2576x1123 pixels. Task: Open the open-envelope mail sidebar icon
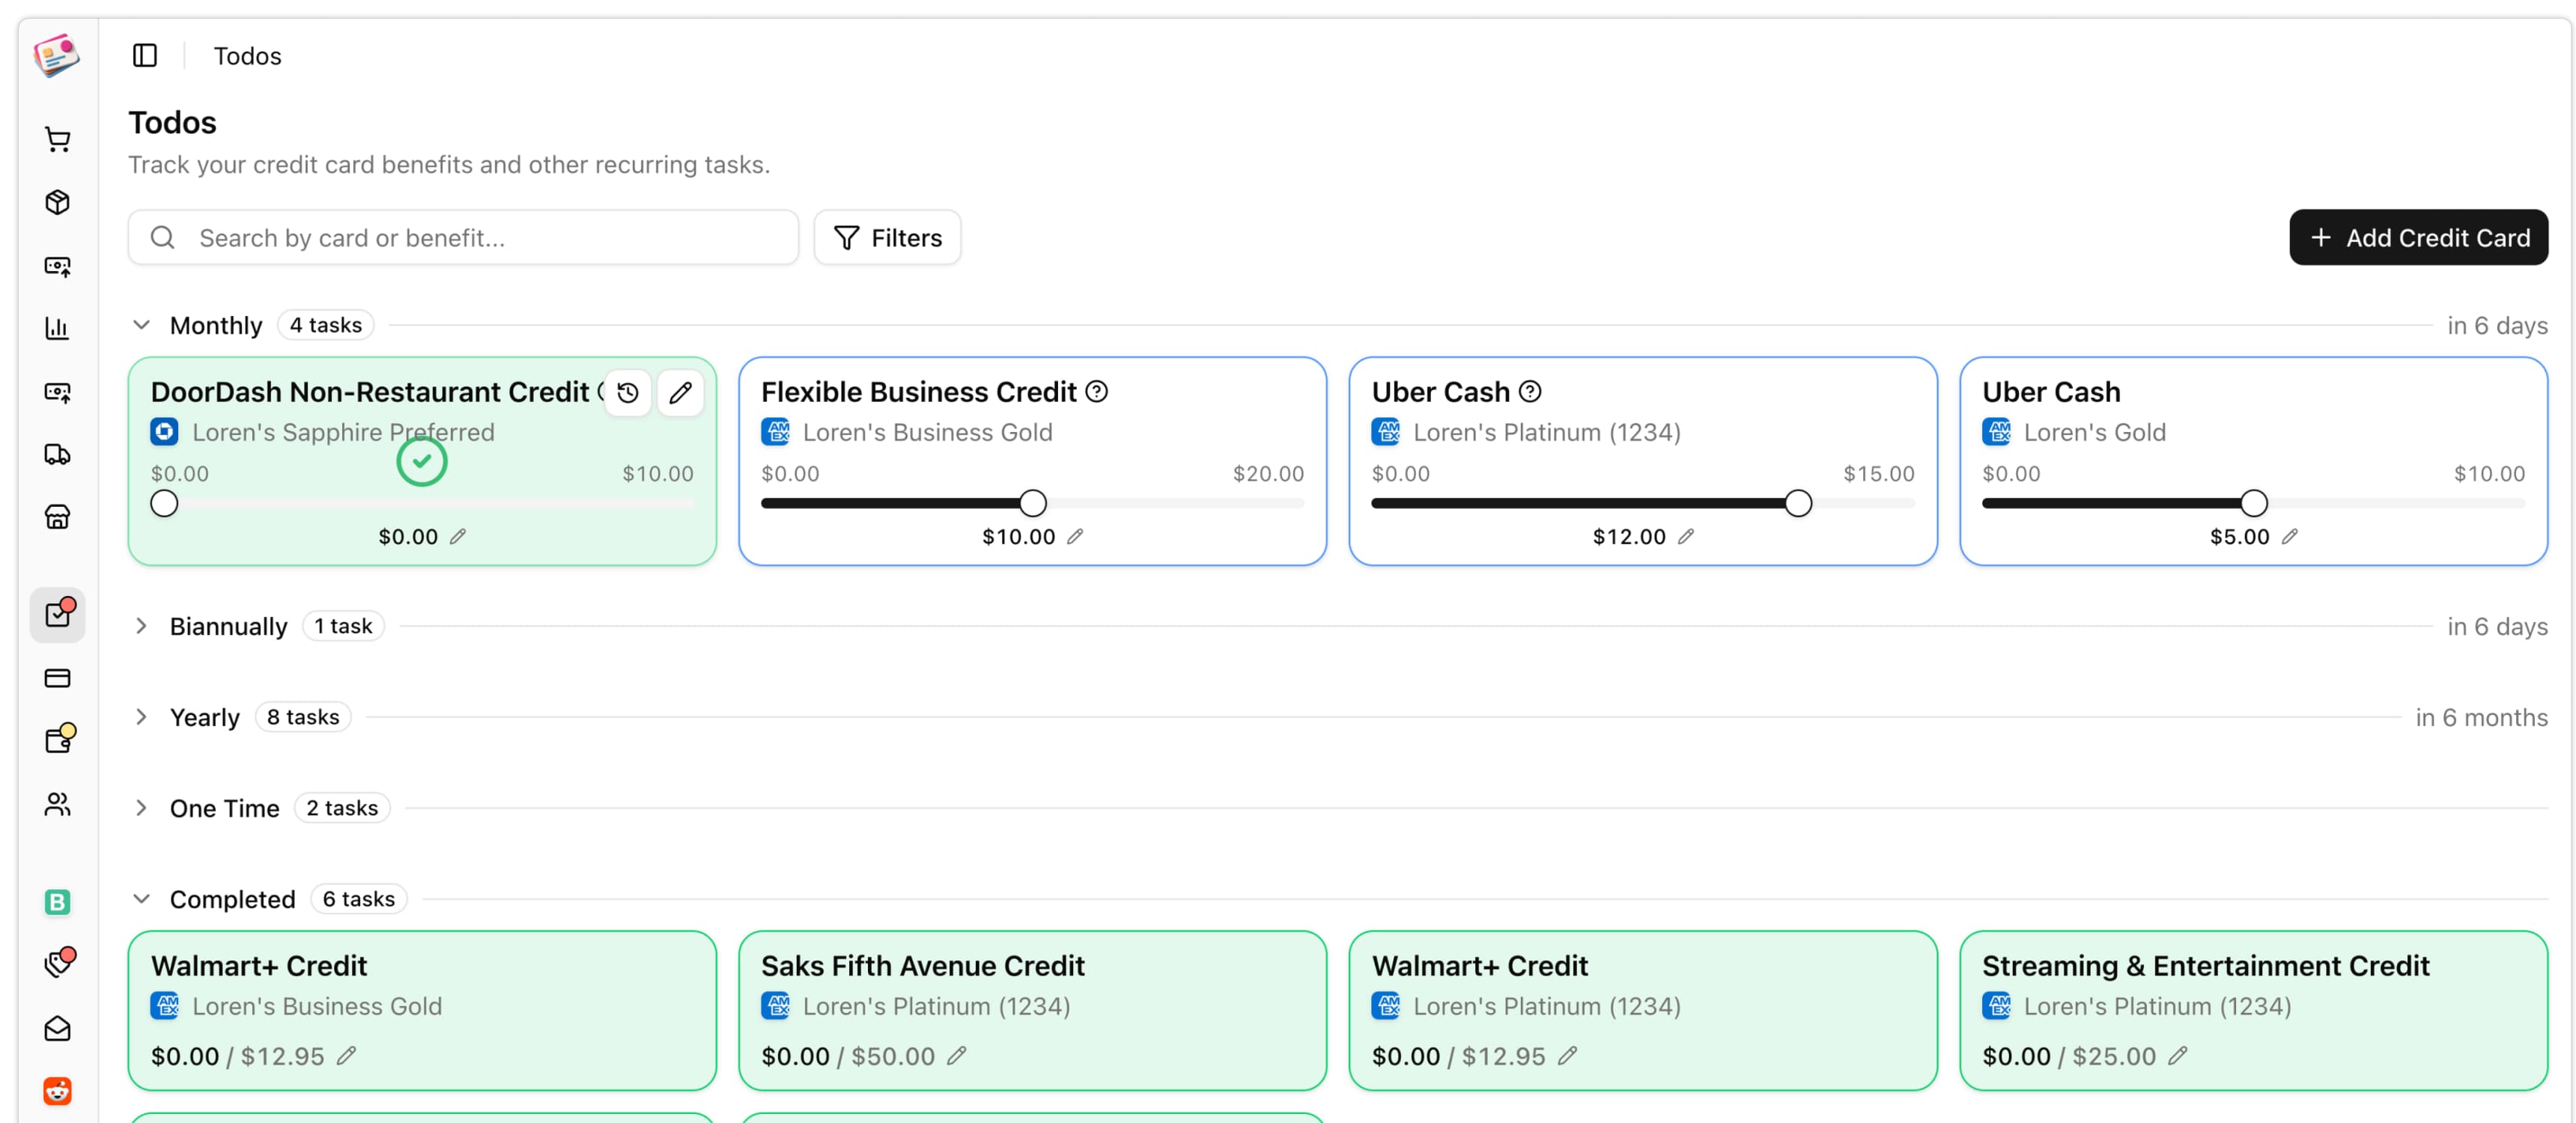click(58, 1028)
